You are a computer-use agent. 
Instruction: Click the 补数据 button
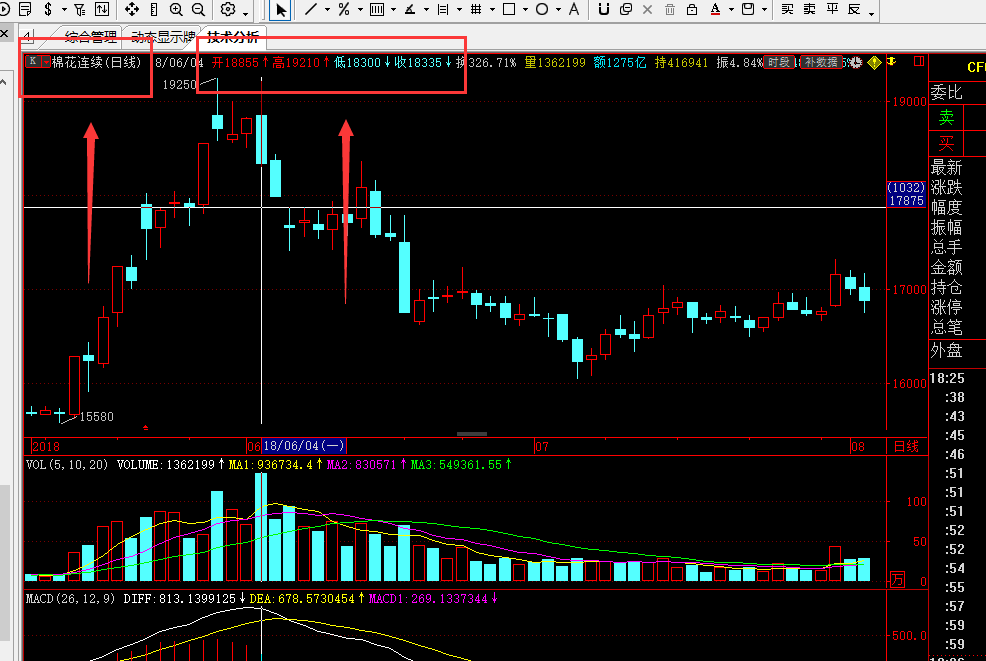[x=821, y=62]
